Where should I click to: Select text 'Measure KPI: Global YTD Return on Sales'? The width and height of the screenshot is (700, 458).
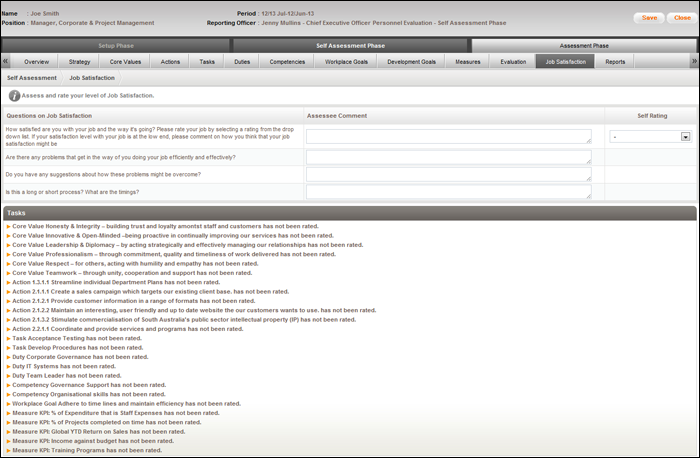70,432
